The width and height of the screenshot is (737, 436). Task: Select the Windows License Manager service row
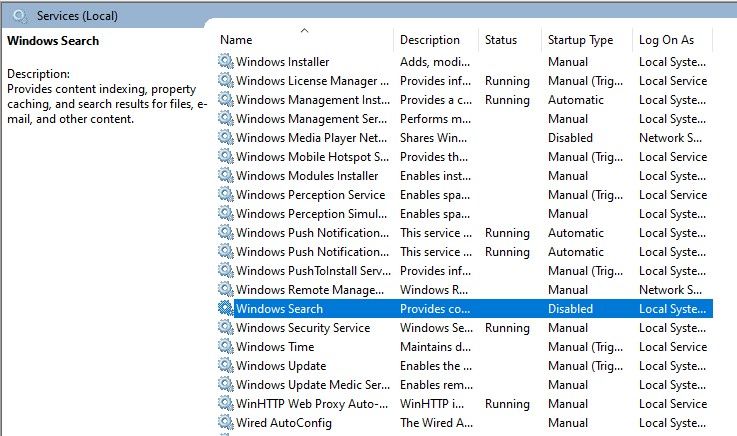(x=312, y=81)
